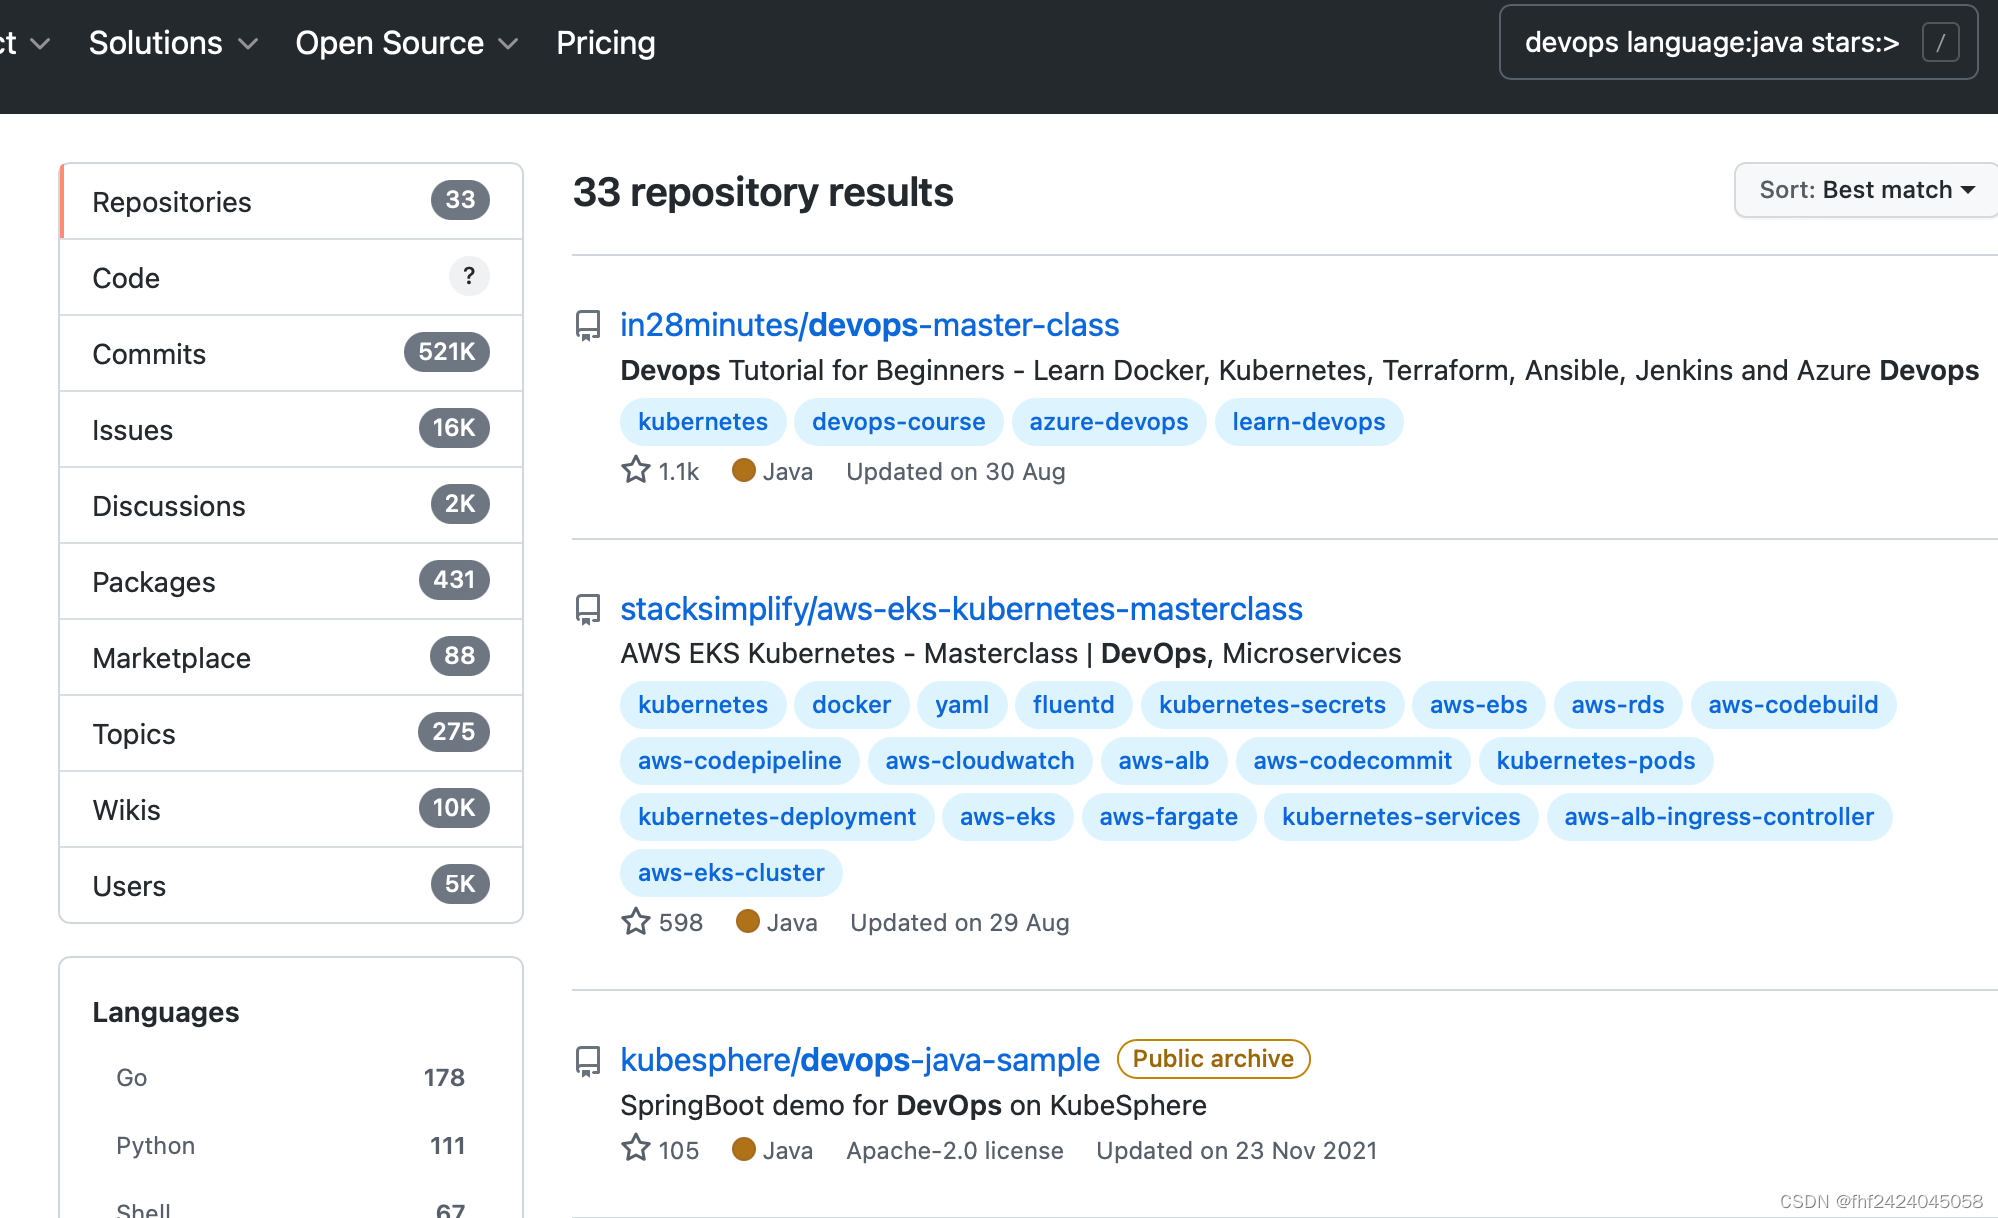This screenshot has width=1998, height=1218.
Task: Click the aws-fargate topic tag
Action: click(1168, 817)
